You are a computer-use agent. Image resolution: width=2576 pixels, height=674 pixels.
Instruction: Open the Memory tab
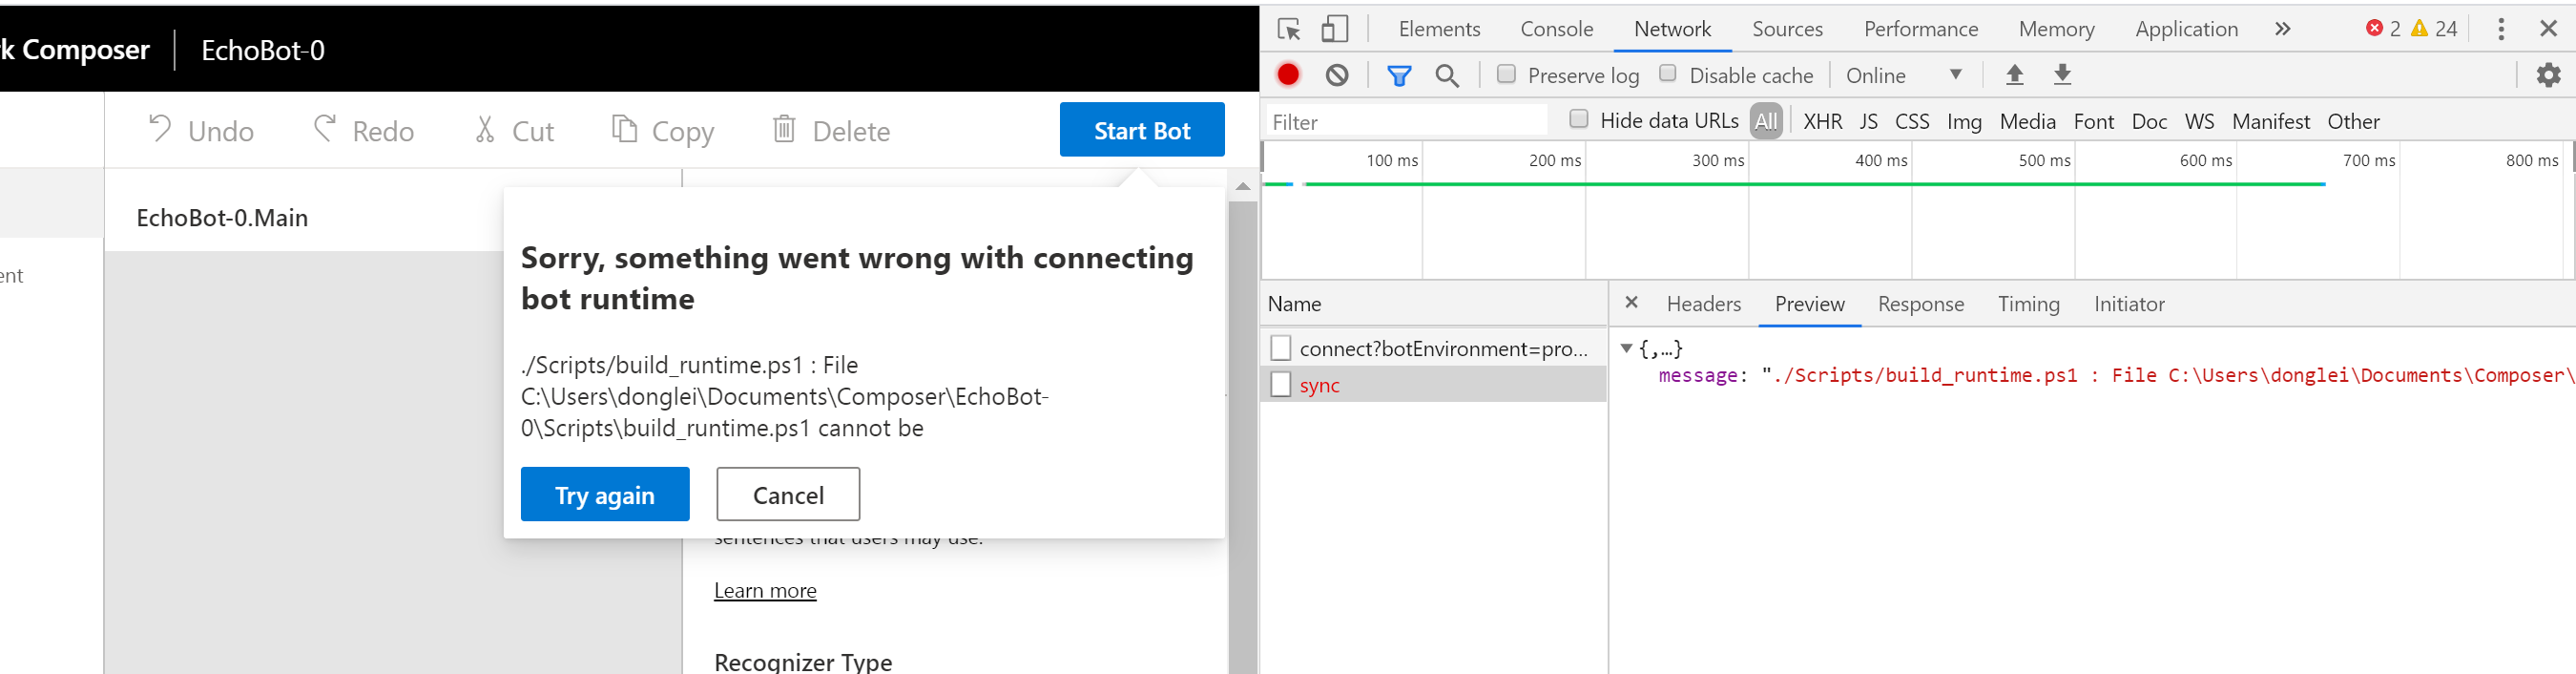[2056, 29]
